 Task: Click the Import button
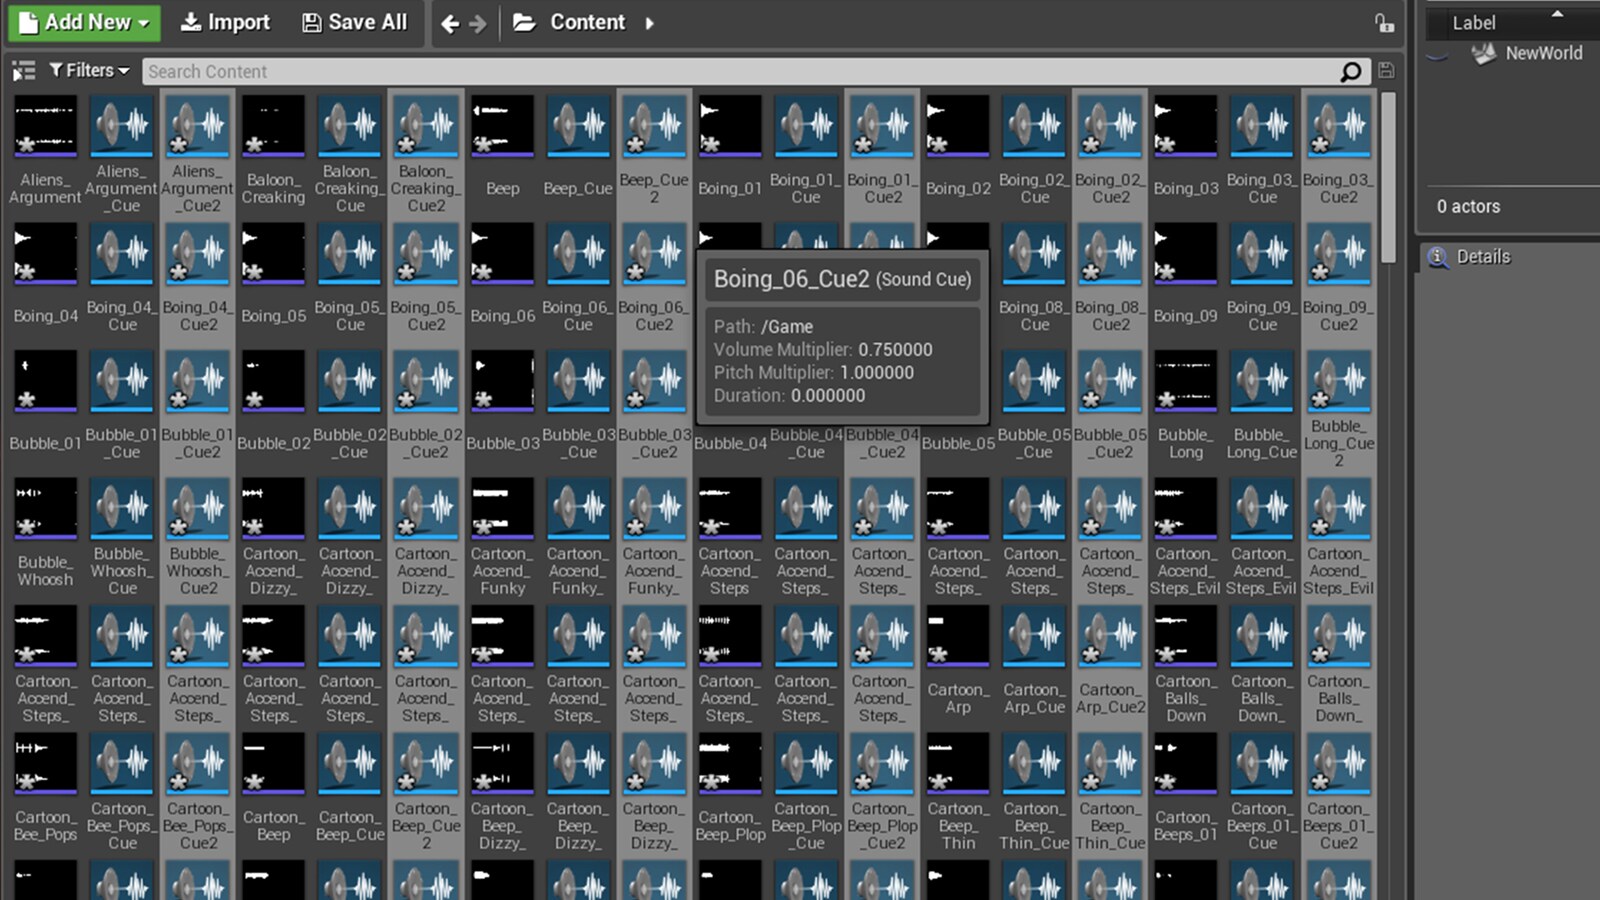(225, 22)
